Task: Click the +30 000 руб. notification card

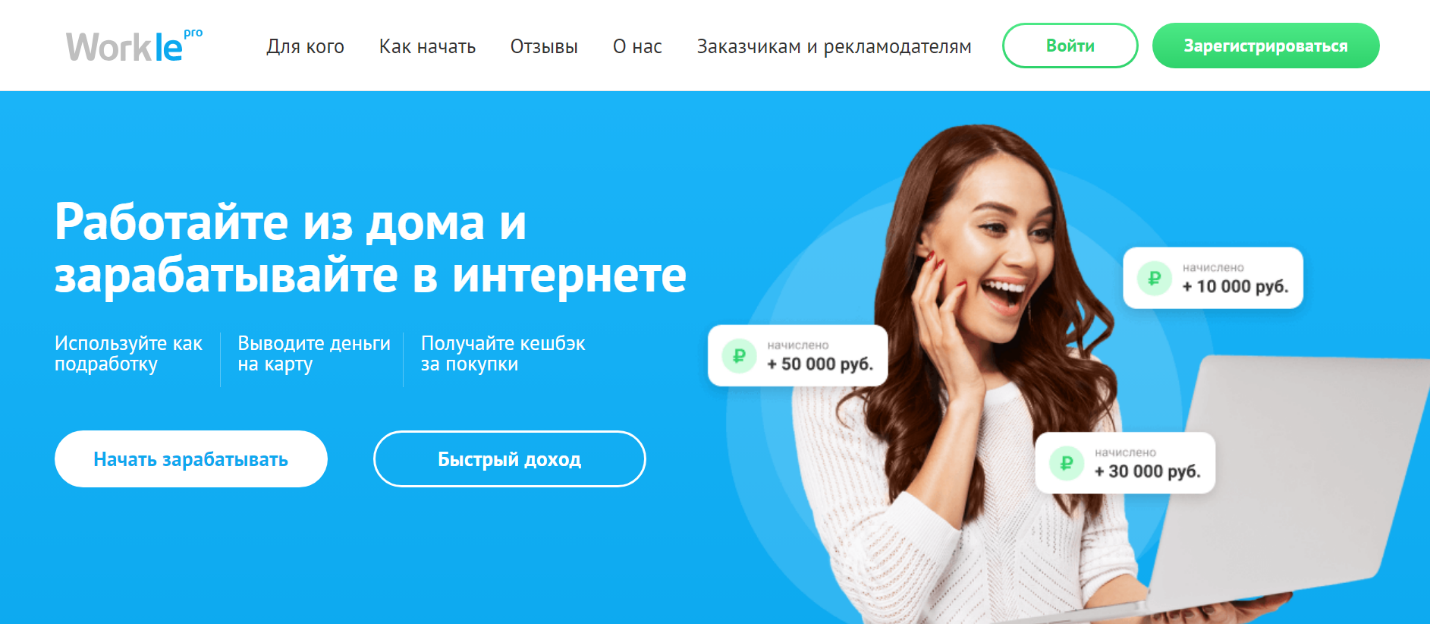Action: [1125, 463]
